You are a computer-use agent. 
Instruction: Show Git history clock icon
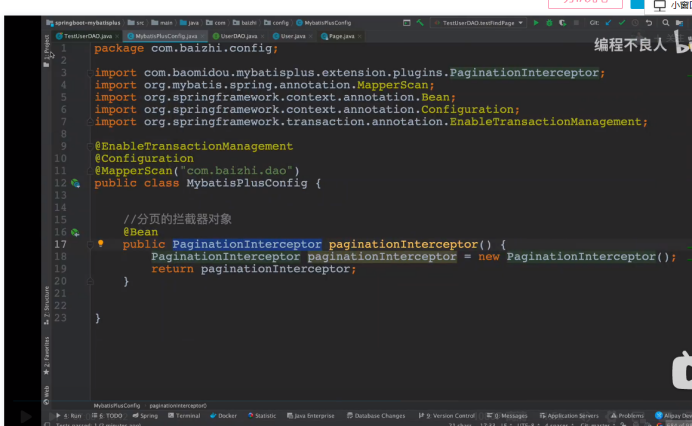point(635,23)
